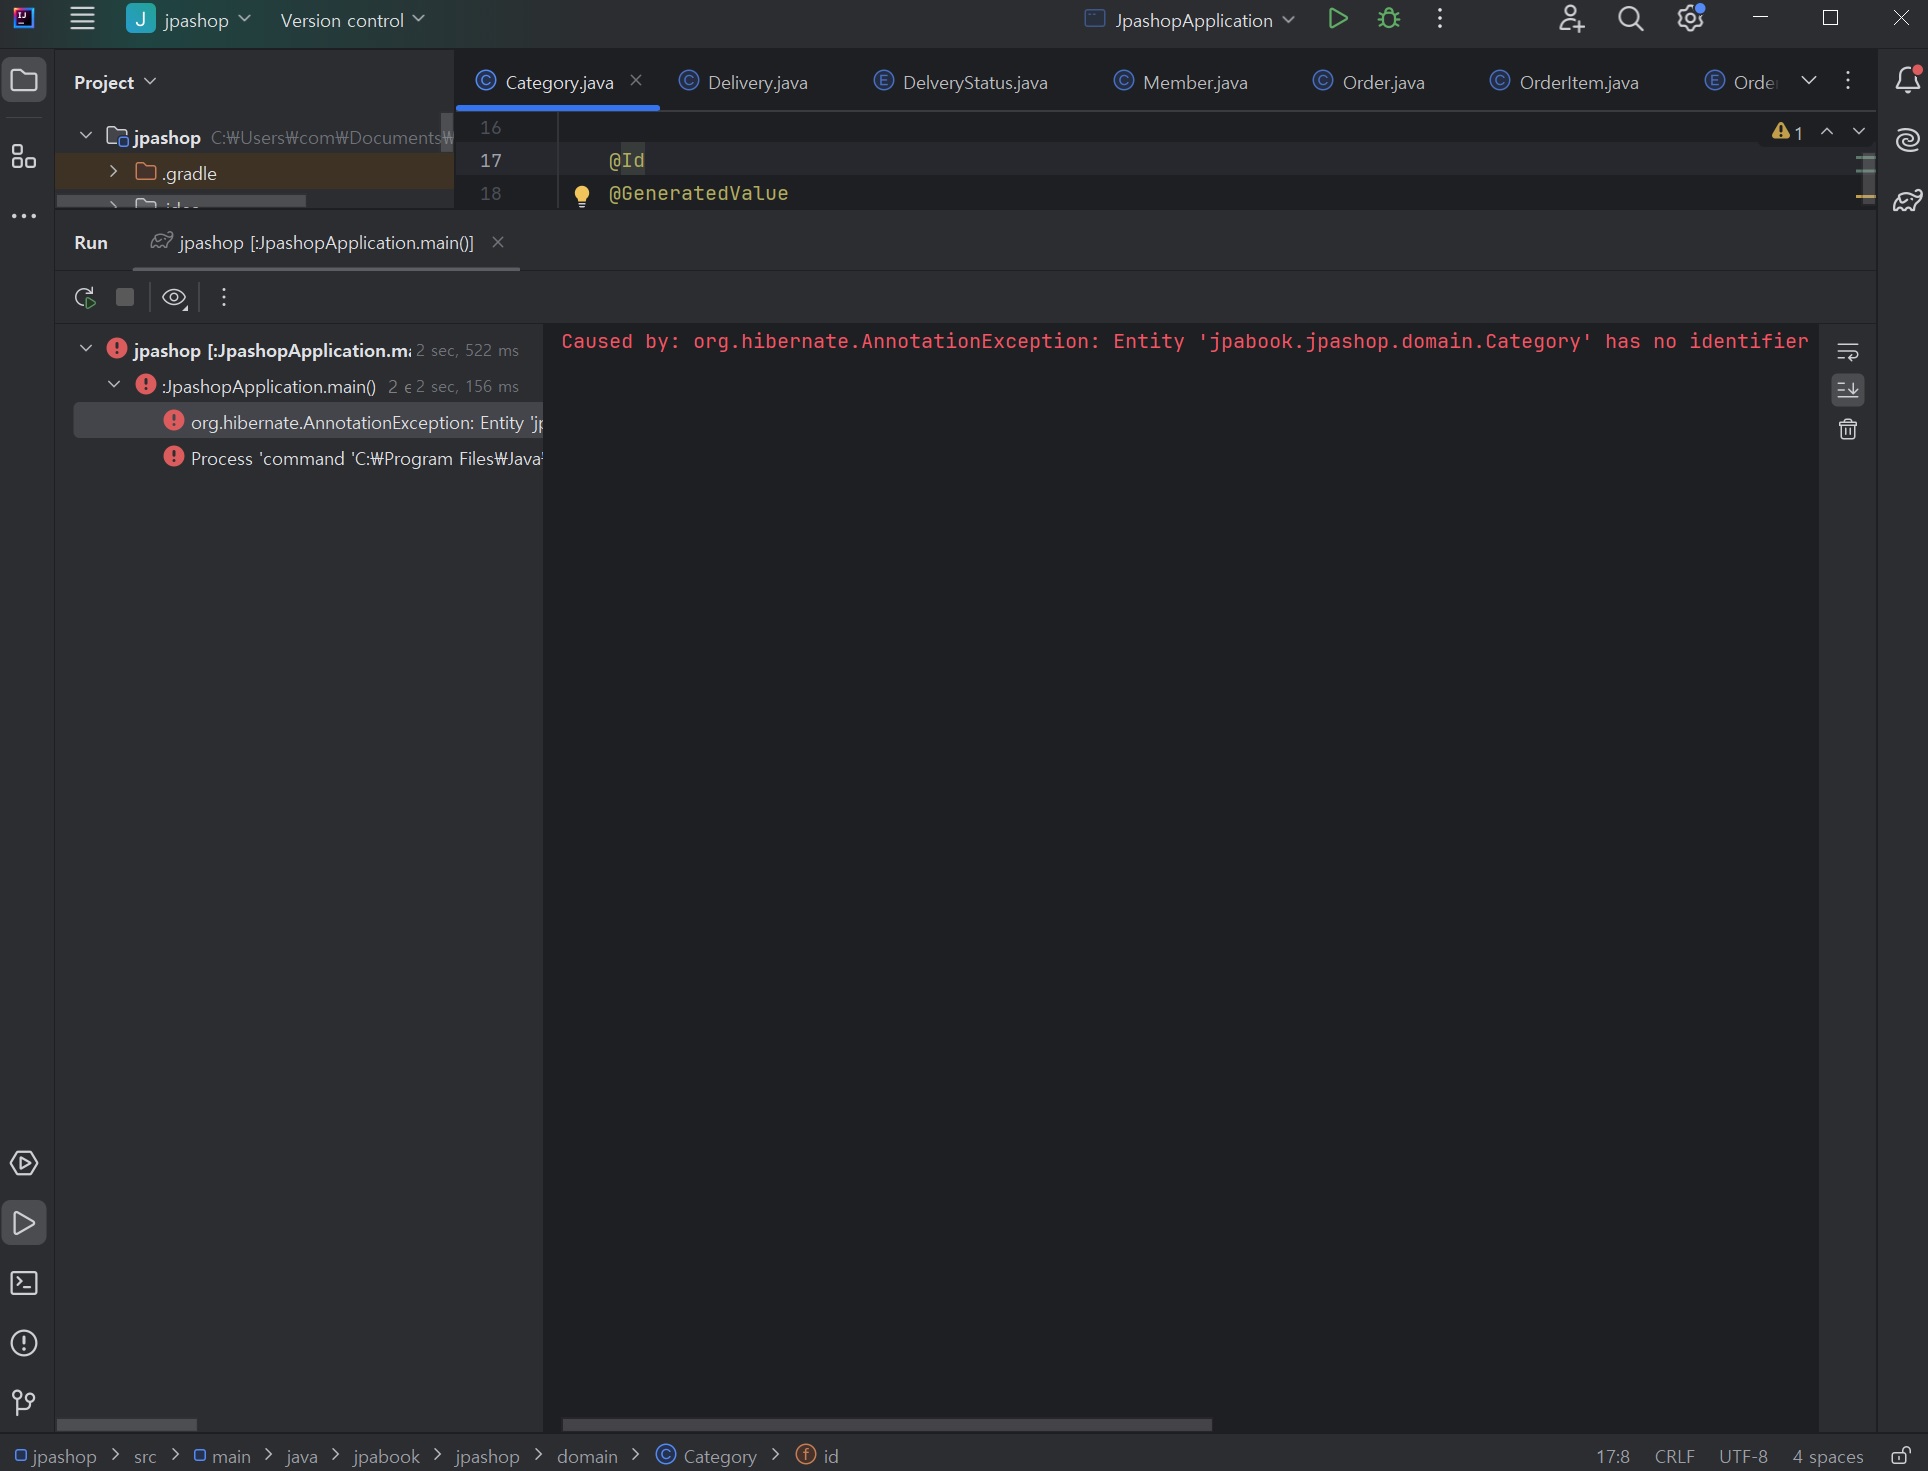Show hidden editor tabs dropdown
Viewport: 1928px width, 1471px height.
(1809, 80)
